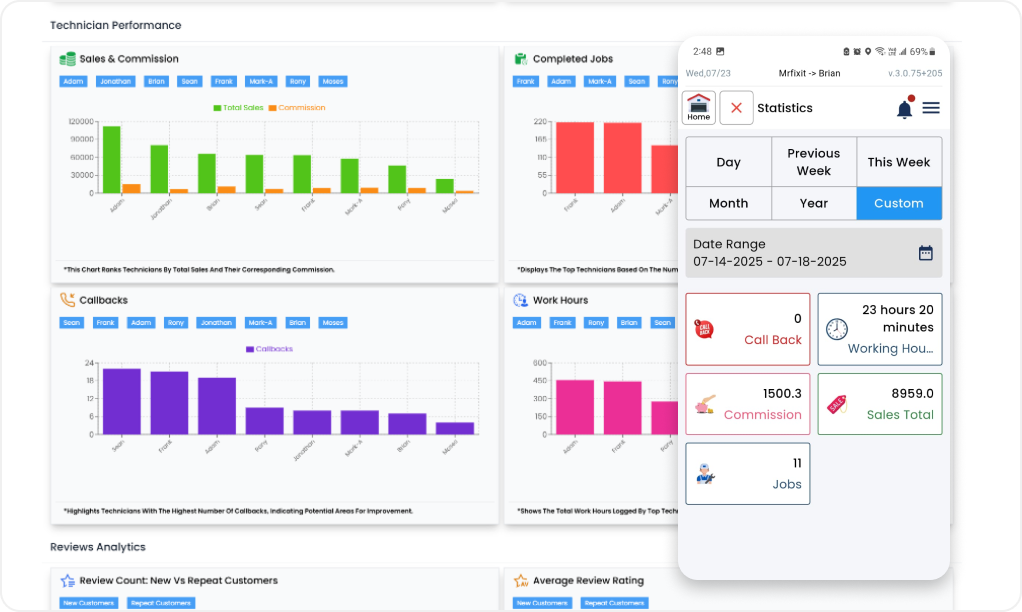The image size is (1022, 612).
Task: Switch to the Month tab
Action: click(728, 203)
